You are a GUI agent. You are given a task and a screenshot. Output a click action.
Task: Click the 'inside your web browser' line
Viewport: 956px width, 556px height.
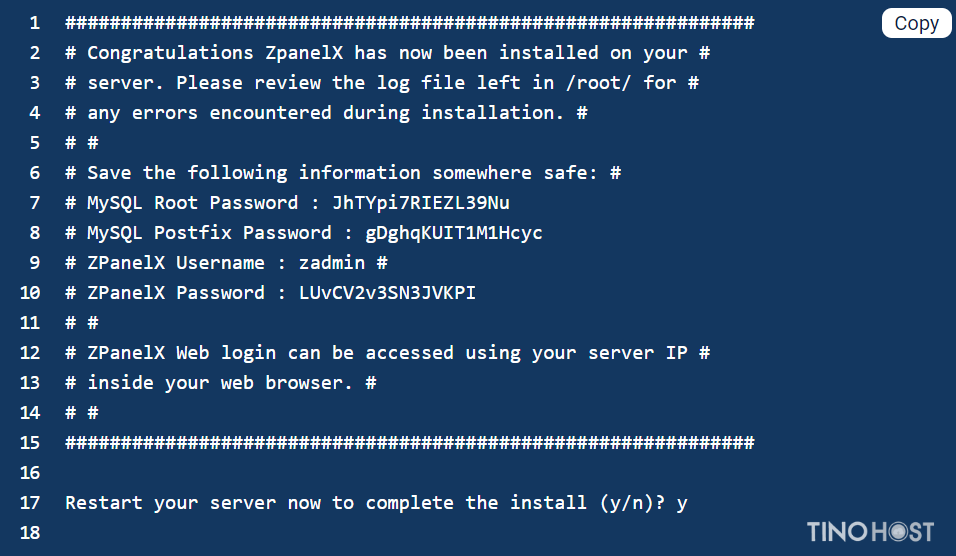tap(221, 383)
